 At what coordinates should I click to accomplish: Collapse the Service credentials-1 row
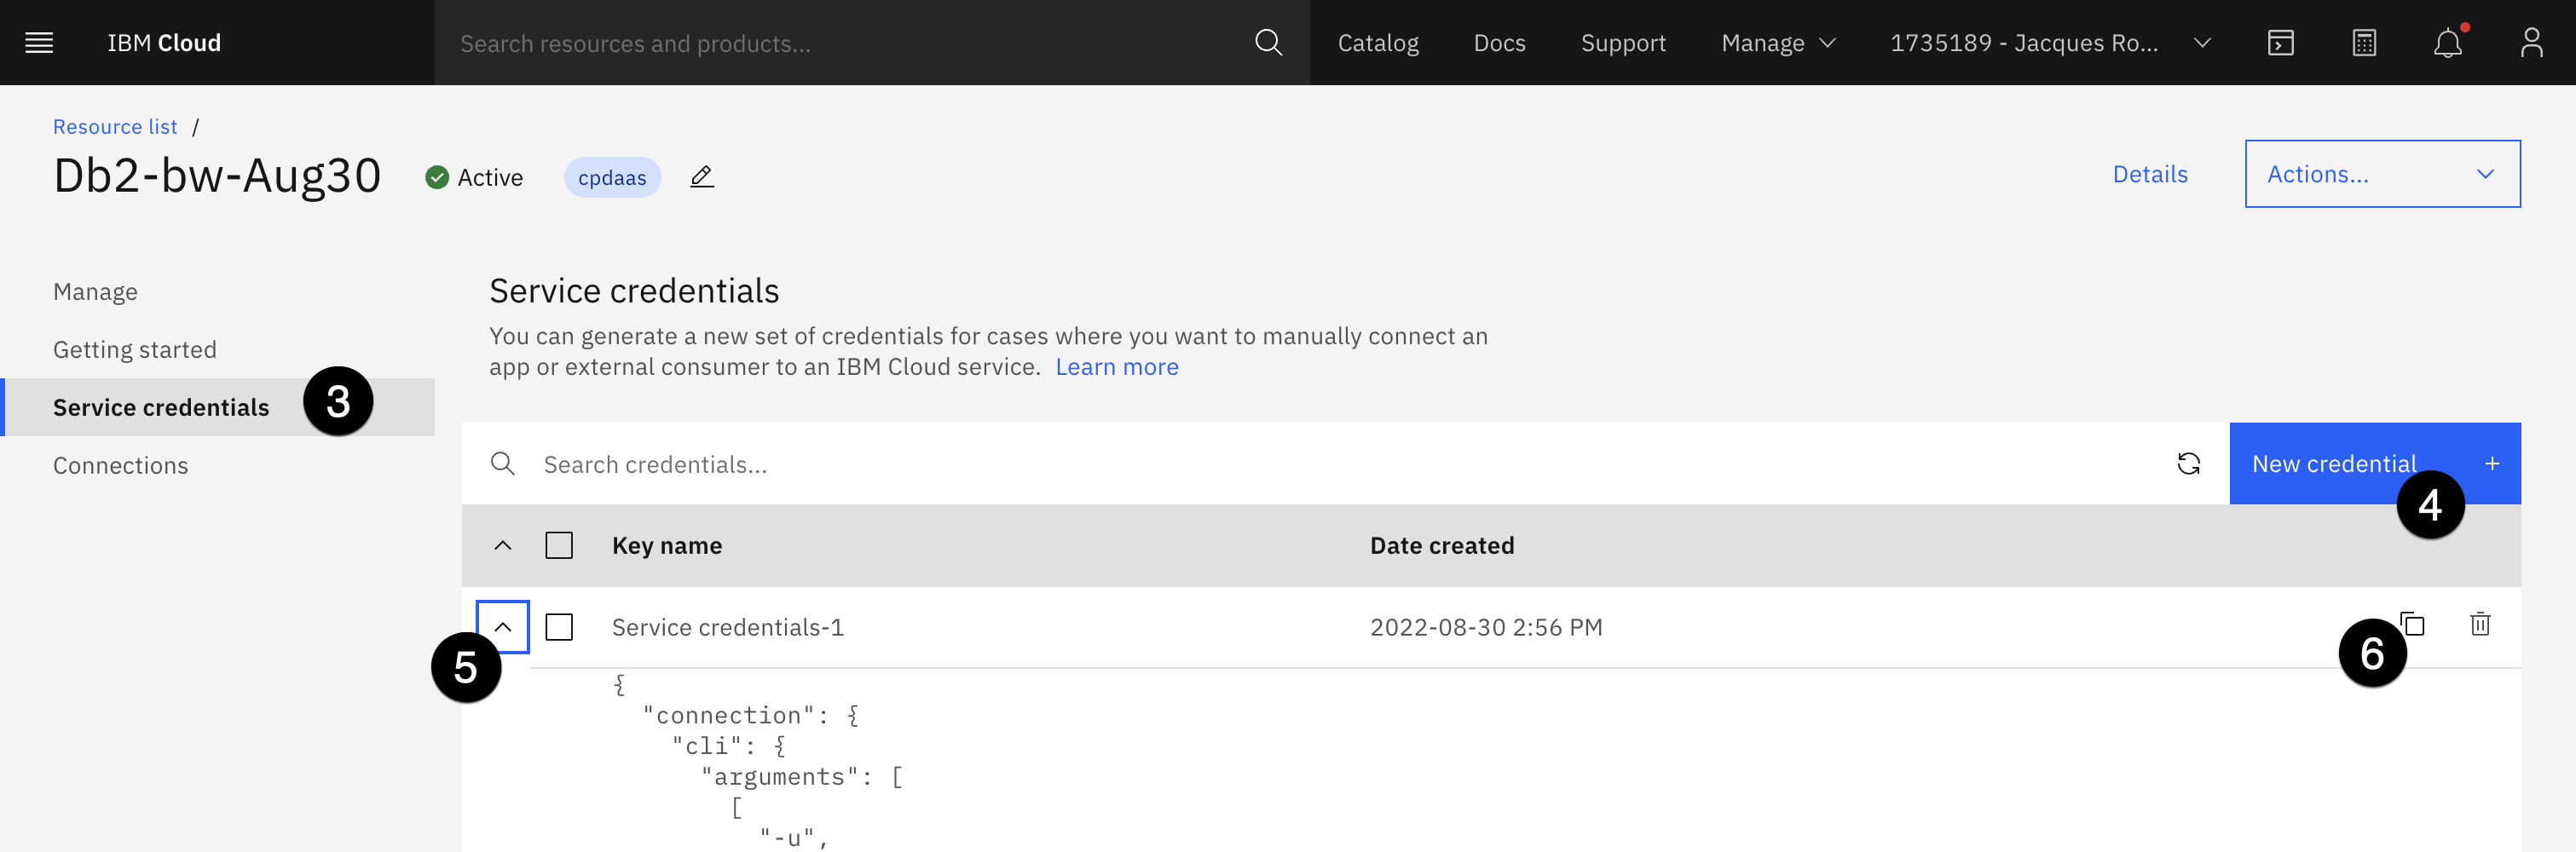(x=503, y=627)
